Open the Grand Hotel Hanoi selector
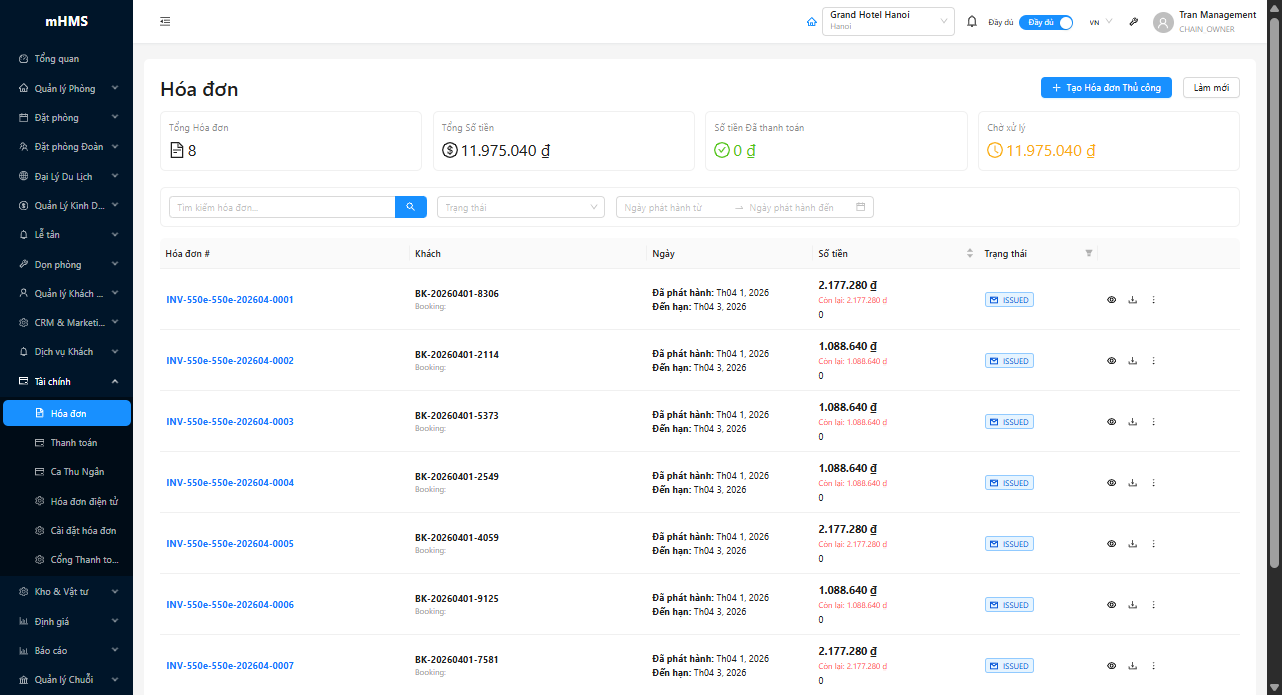 point(888,21)
